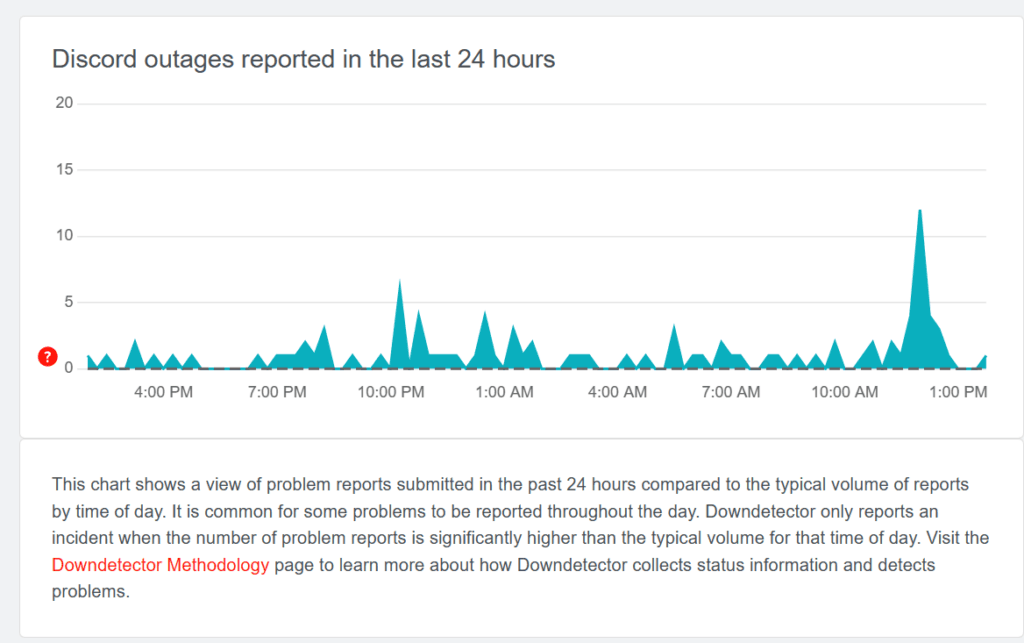The height and width of the screenshot is (643, 1024).
Task: Open the Downdetector Methodology link
Action: tap(160, 565)
